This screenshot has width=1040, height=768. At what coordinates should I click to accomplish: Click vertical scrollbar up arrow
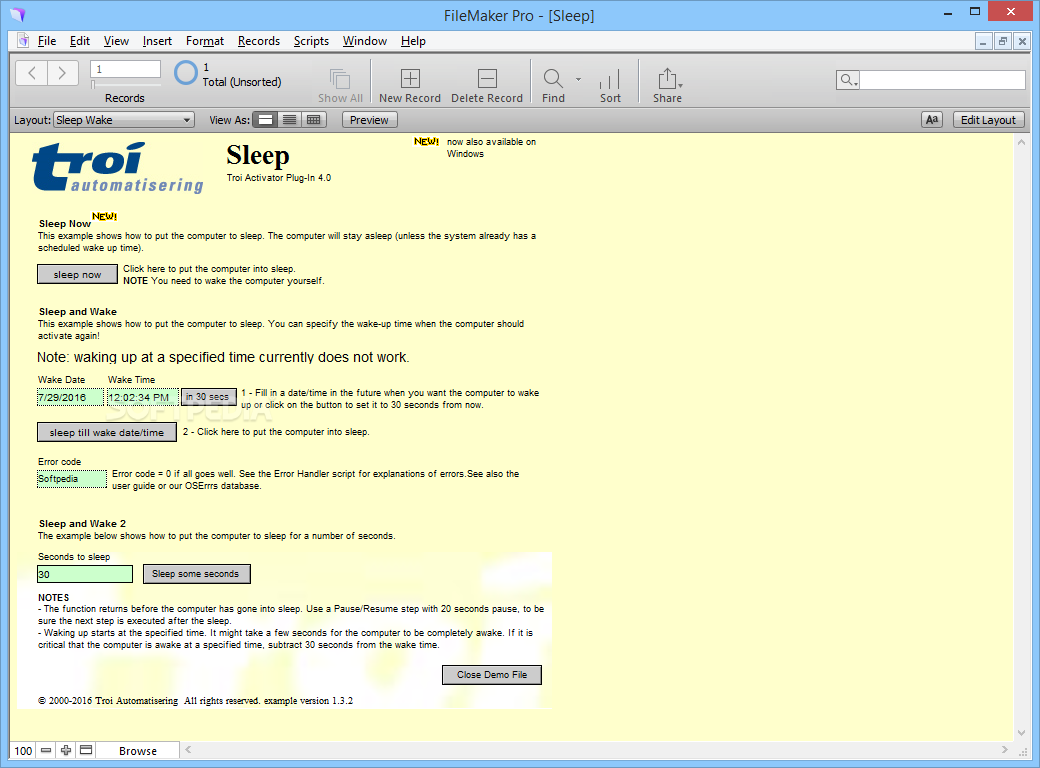click(x=1021, y=142)
